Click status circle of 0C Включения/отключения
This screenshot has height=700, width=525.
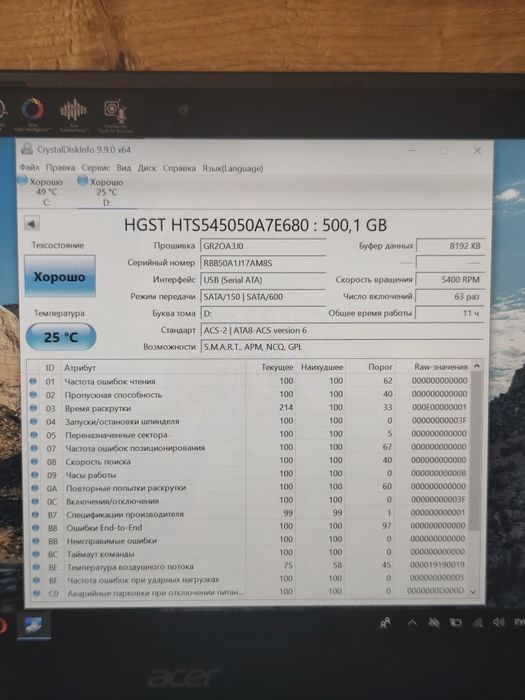tap(35, 501)
